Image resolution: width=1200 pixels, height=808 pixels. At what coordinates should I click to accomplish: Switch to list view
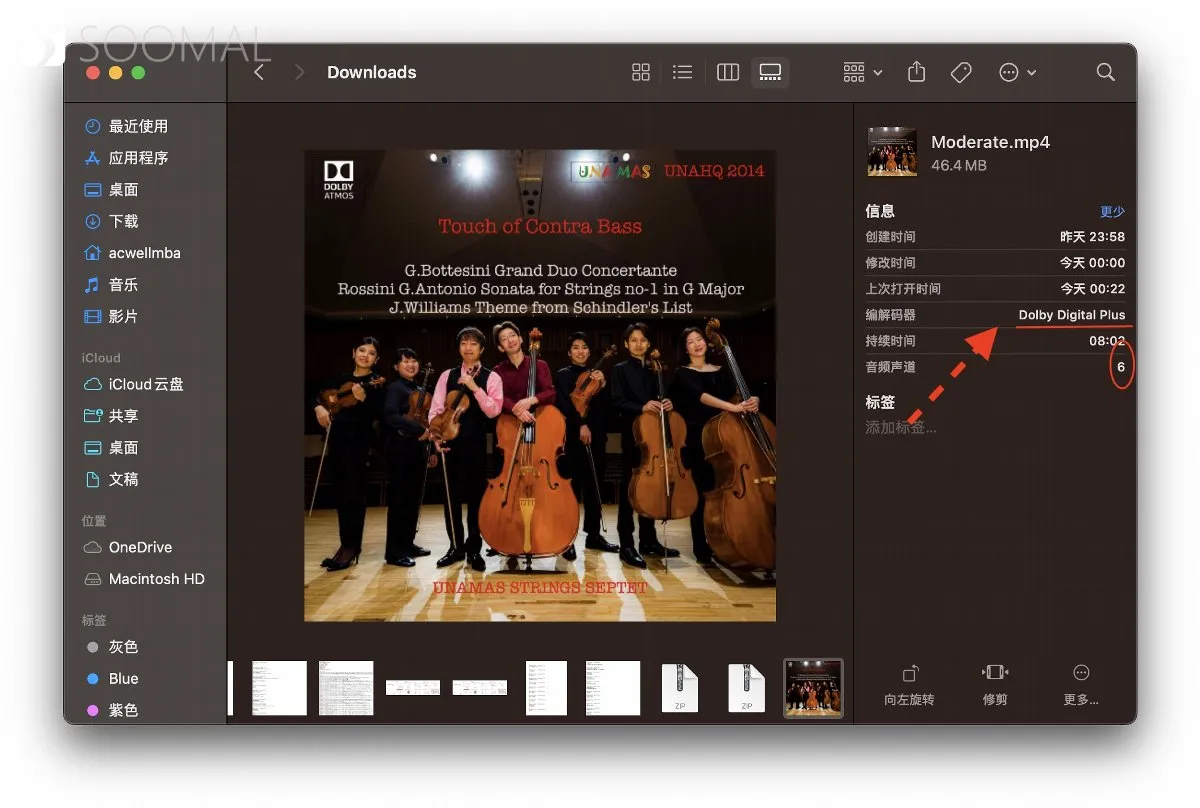pos(683,72)
